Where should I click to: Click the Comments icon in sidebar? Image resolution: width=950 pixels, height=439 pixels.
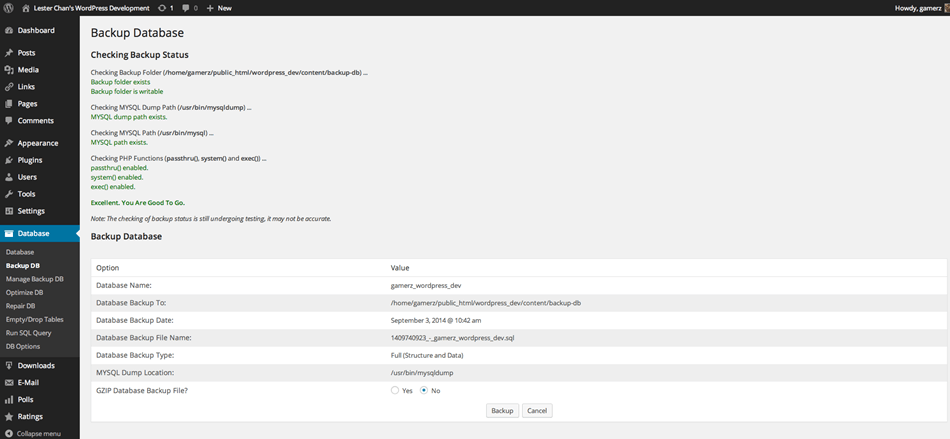(9, 120)
